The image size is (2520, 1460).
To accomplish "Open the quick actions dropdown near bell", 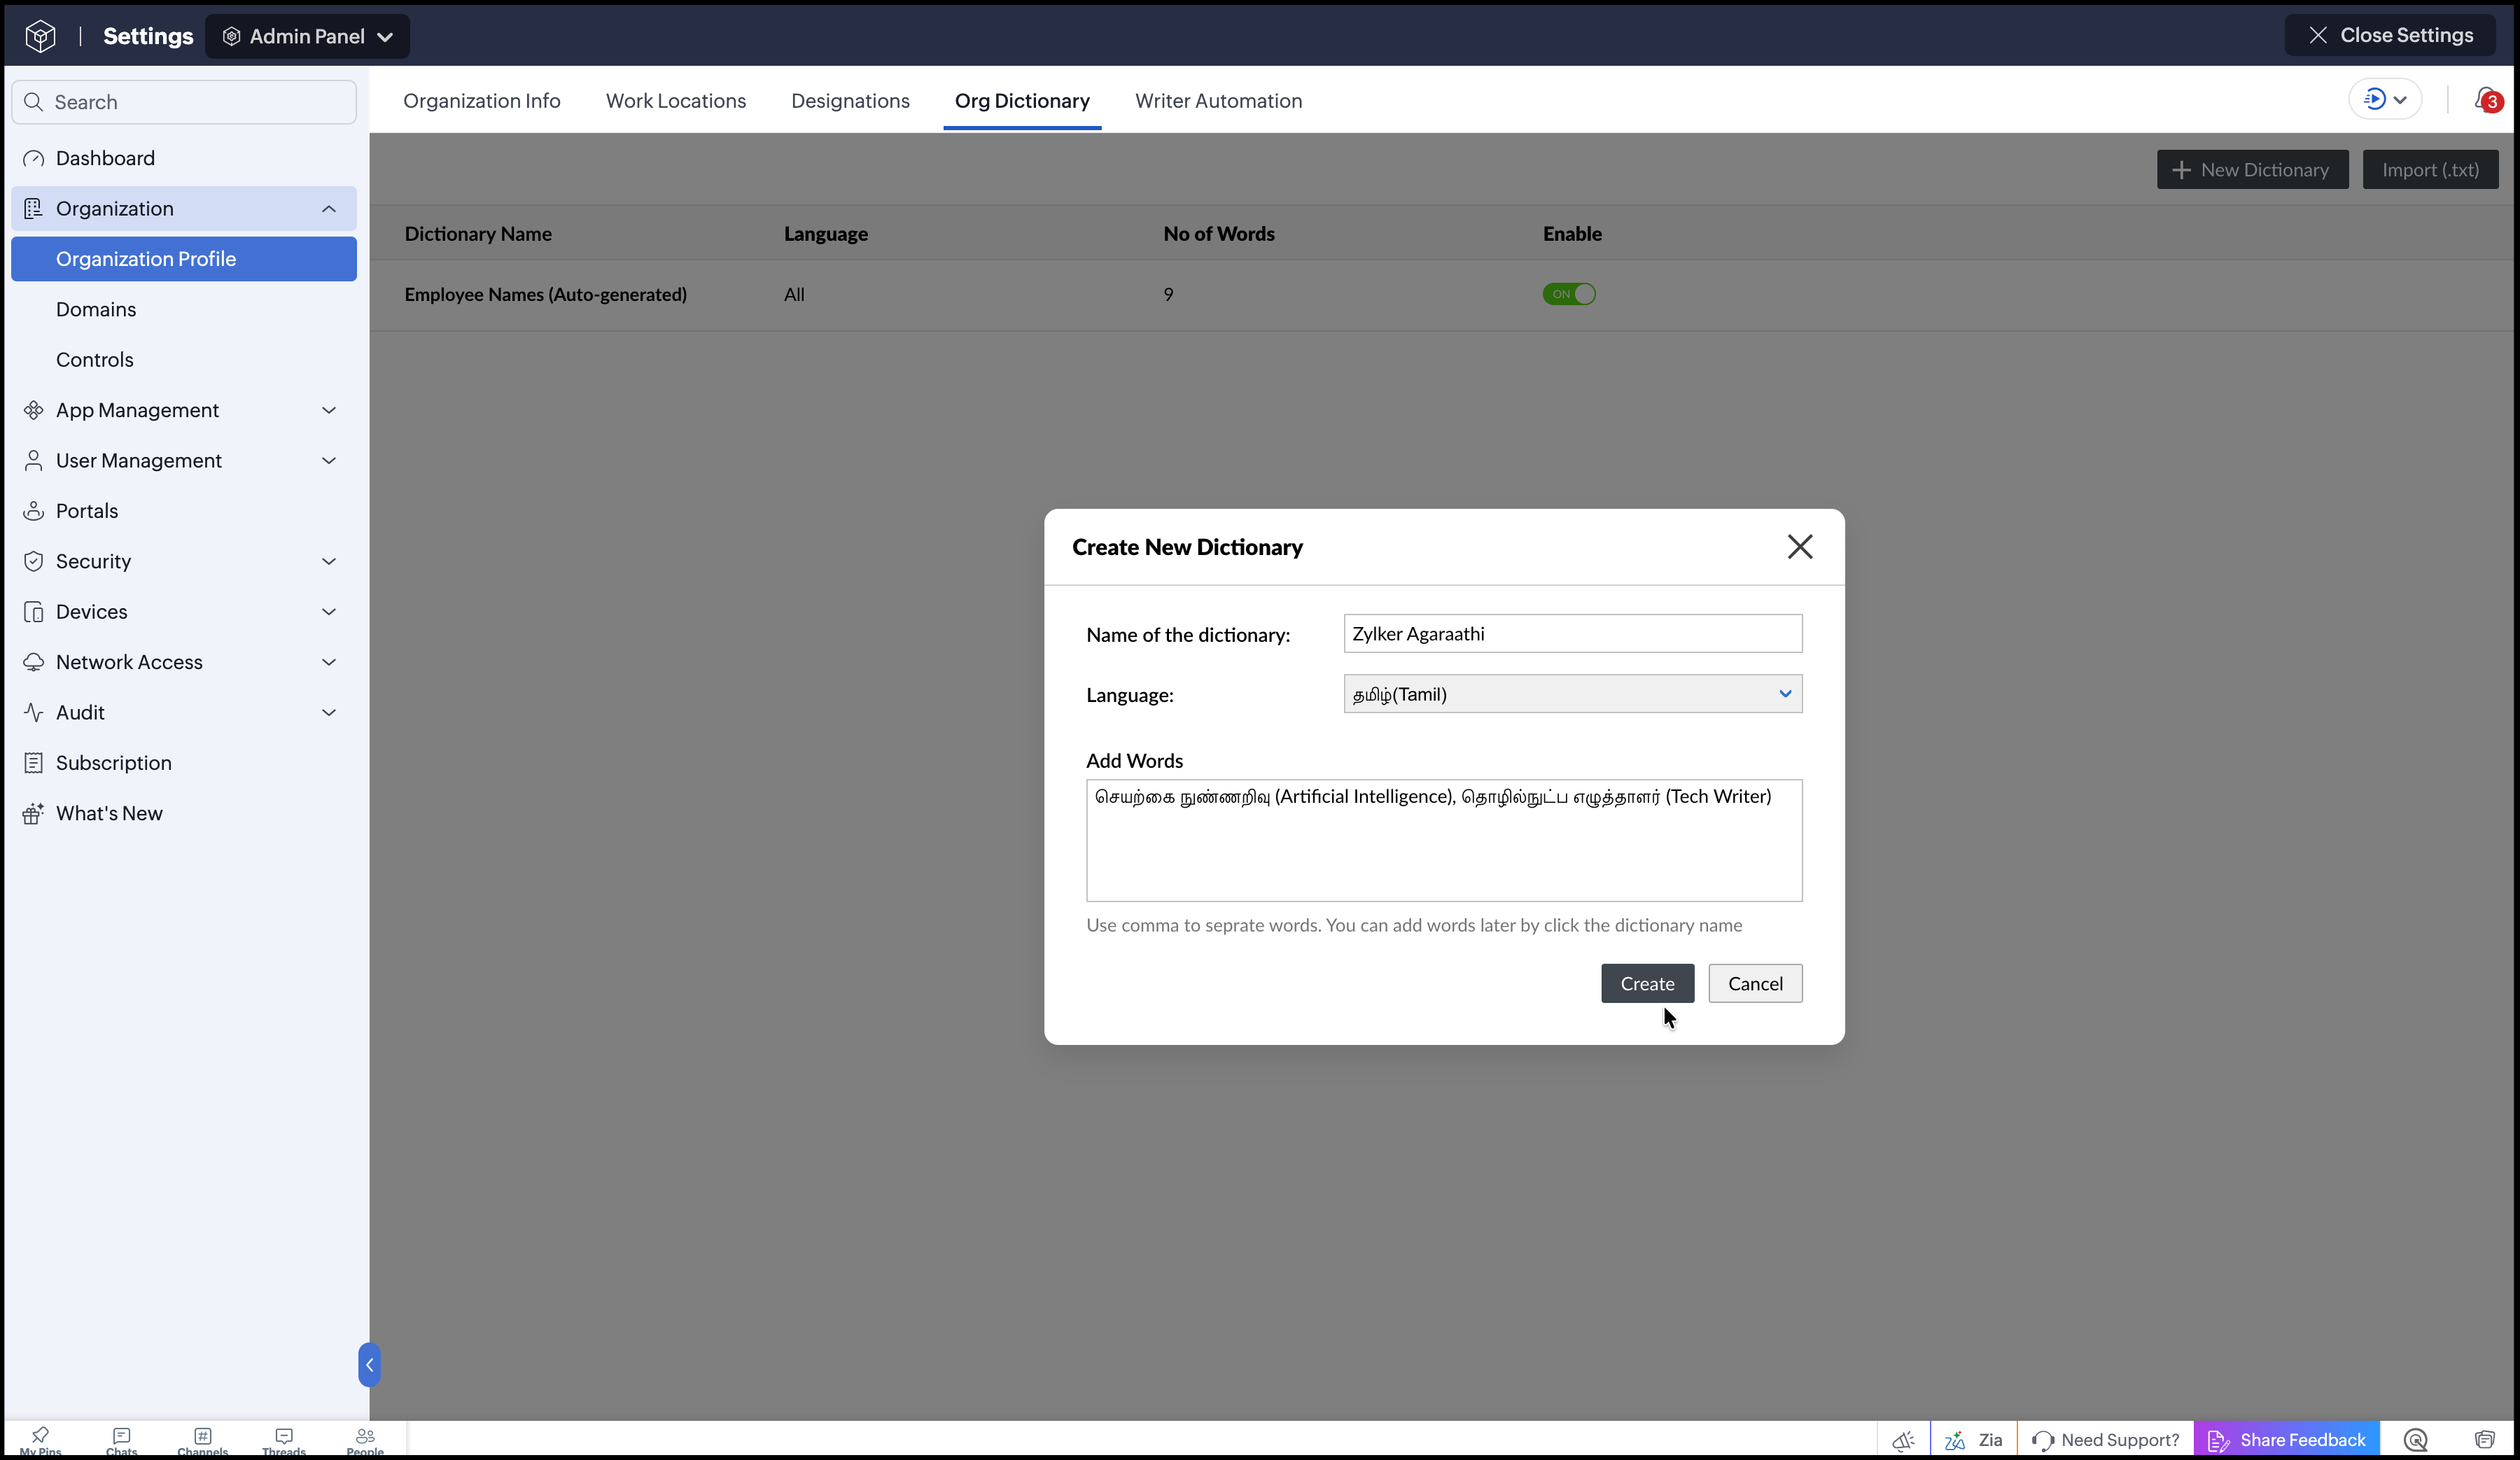I will [x=2385, y=99].
